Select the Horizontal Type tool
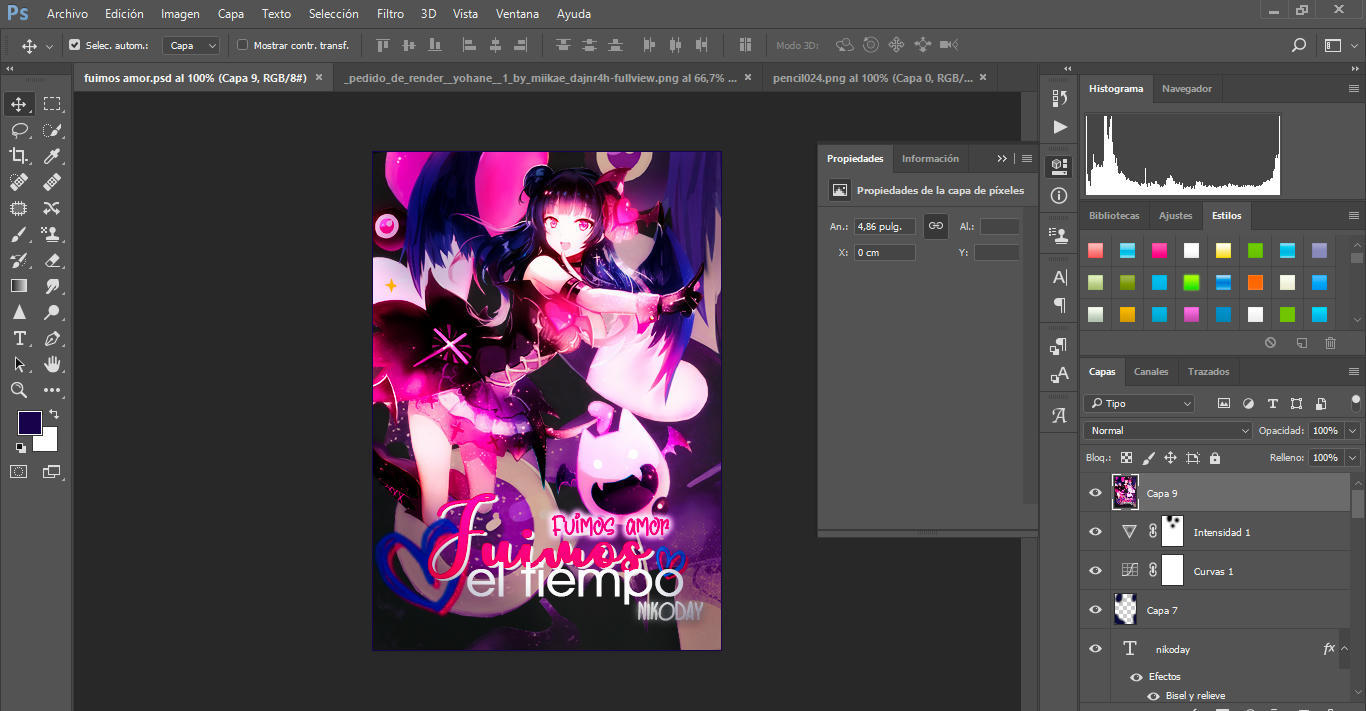 point(19,338)
